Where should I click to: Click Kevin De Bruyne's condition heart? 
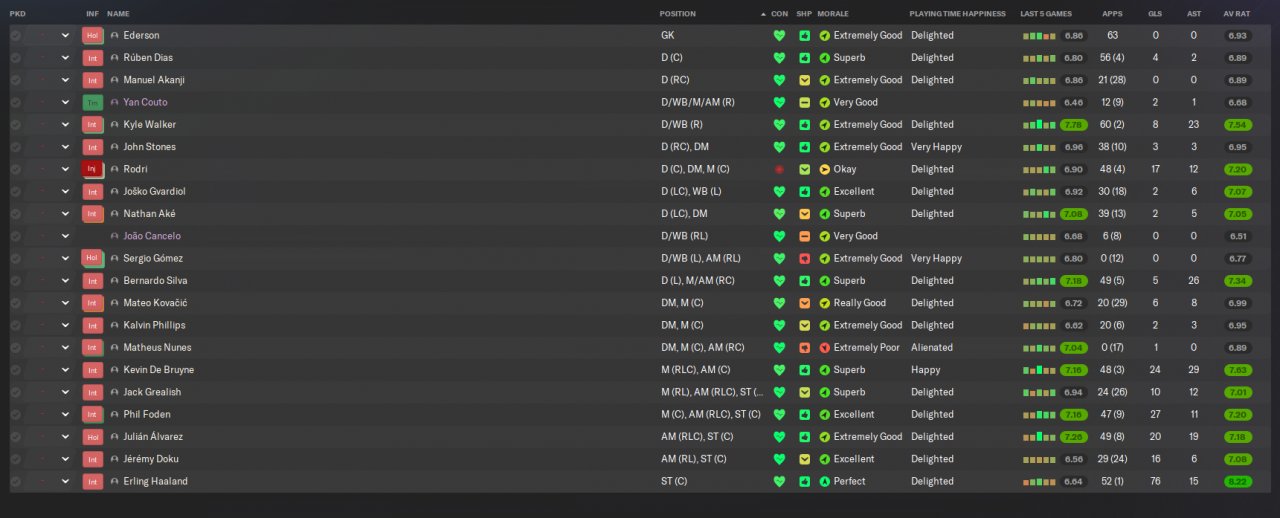point(779,370)
